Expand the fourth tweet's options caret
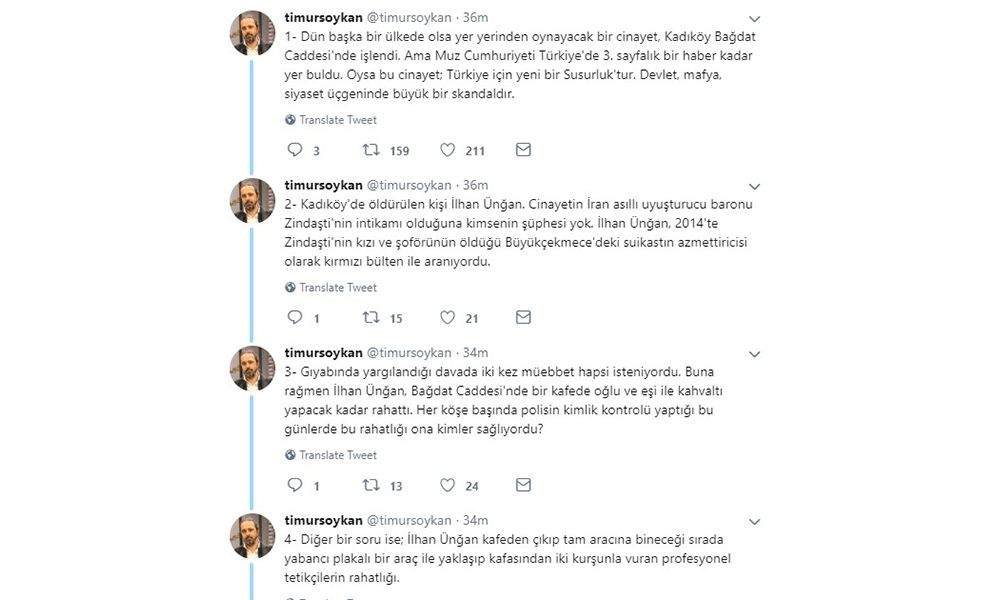Screen dimensions: 1000x600 tap(754, 522)
